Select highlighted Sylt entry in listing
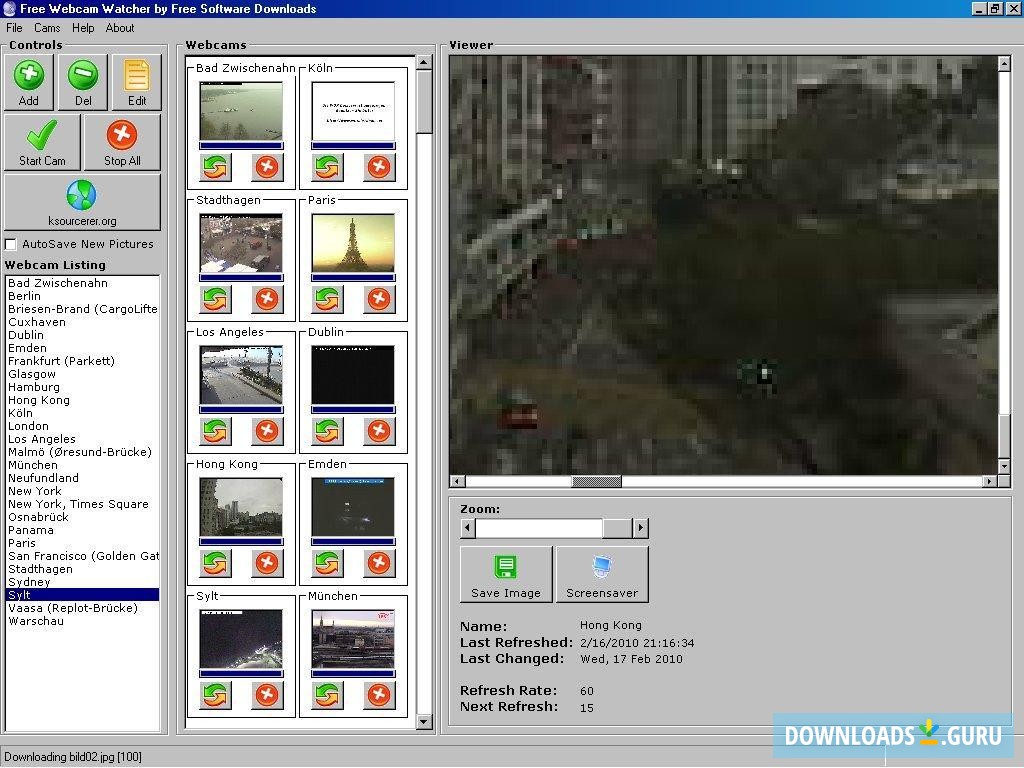The height and width of the screenshot is (768, 1024). (82, 595)
